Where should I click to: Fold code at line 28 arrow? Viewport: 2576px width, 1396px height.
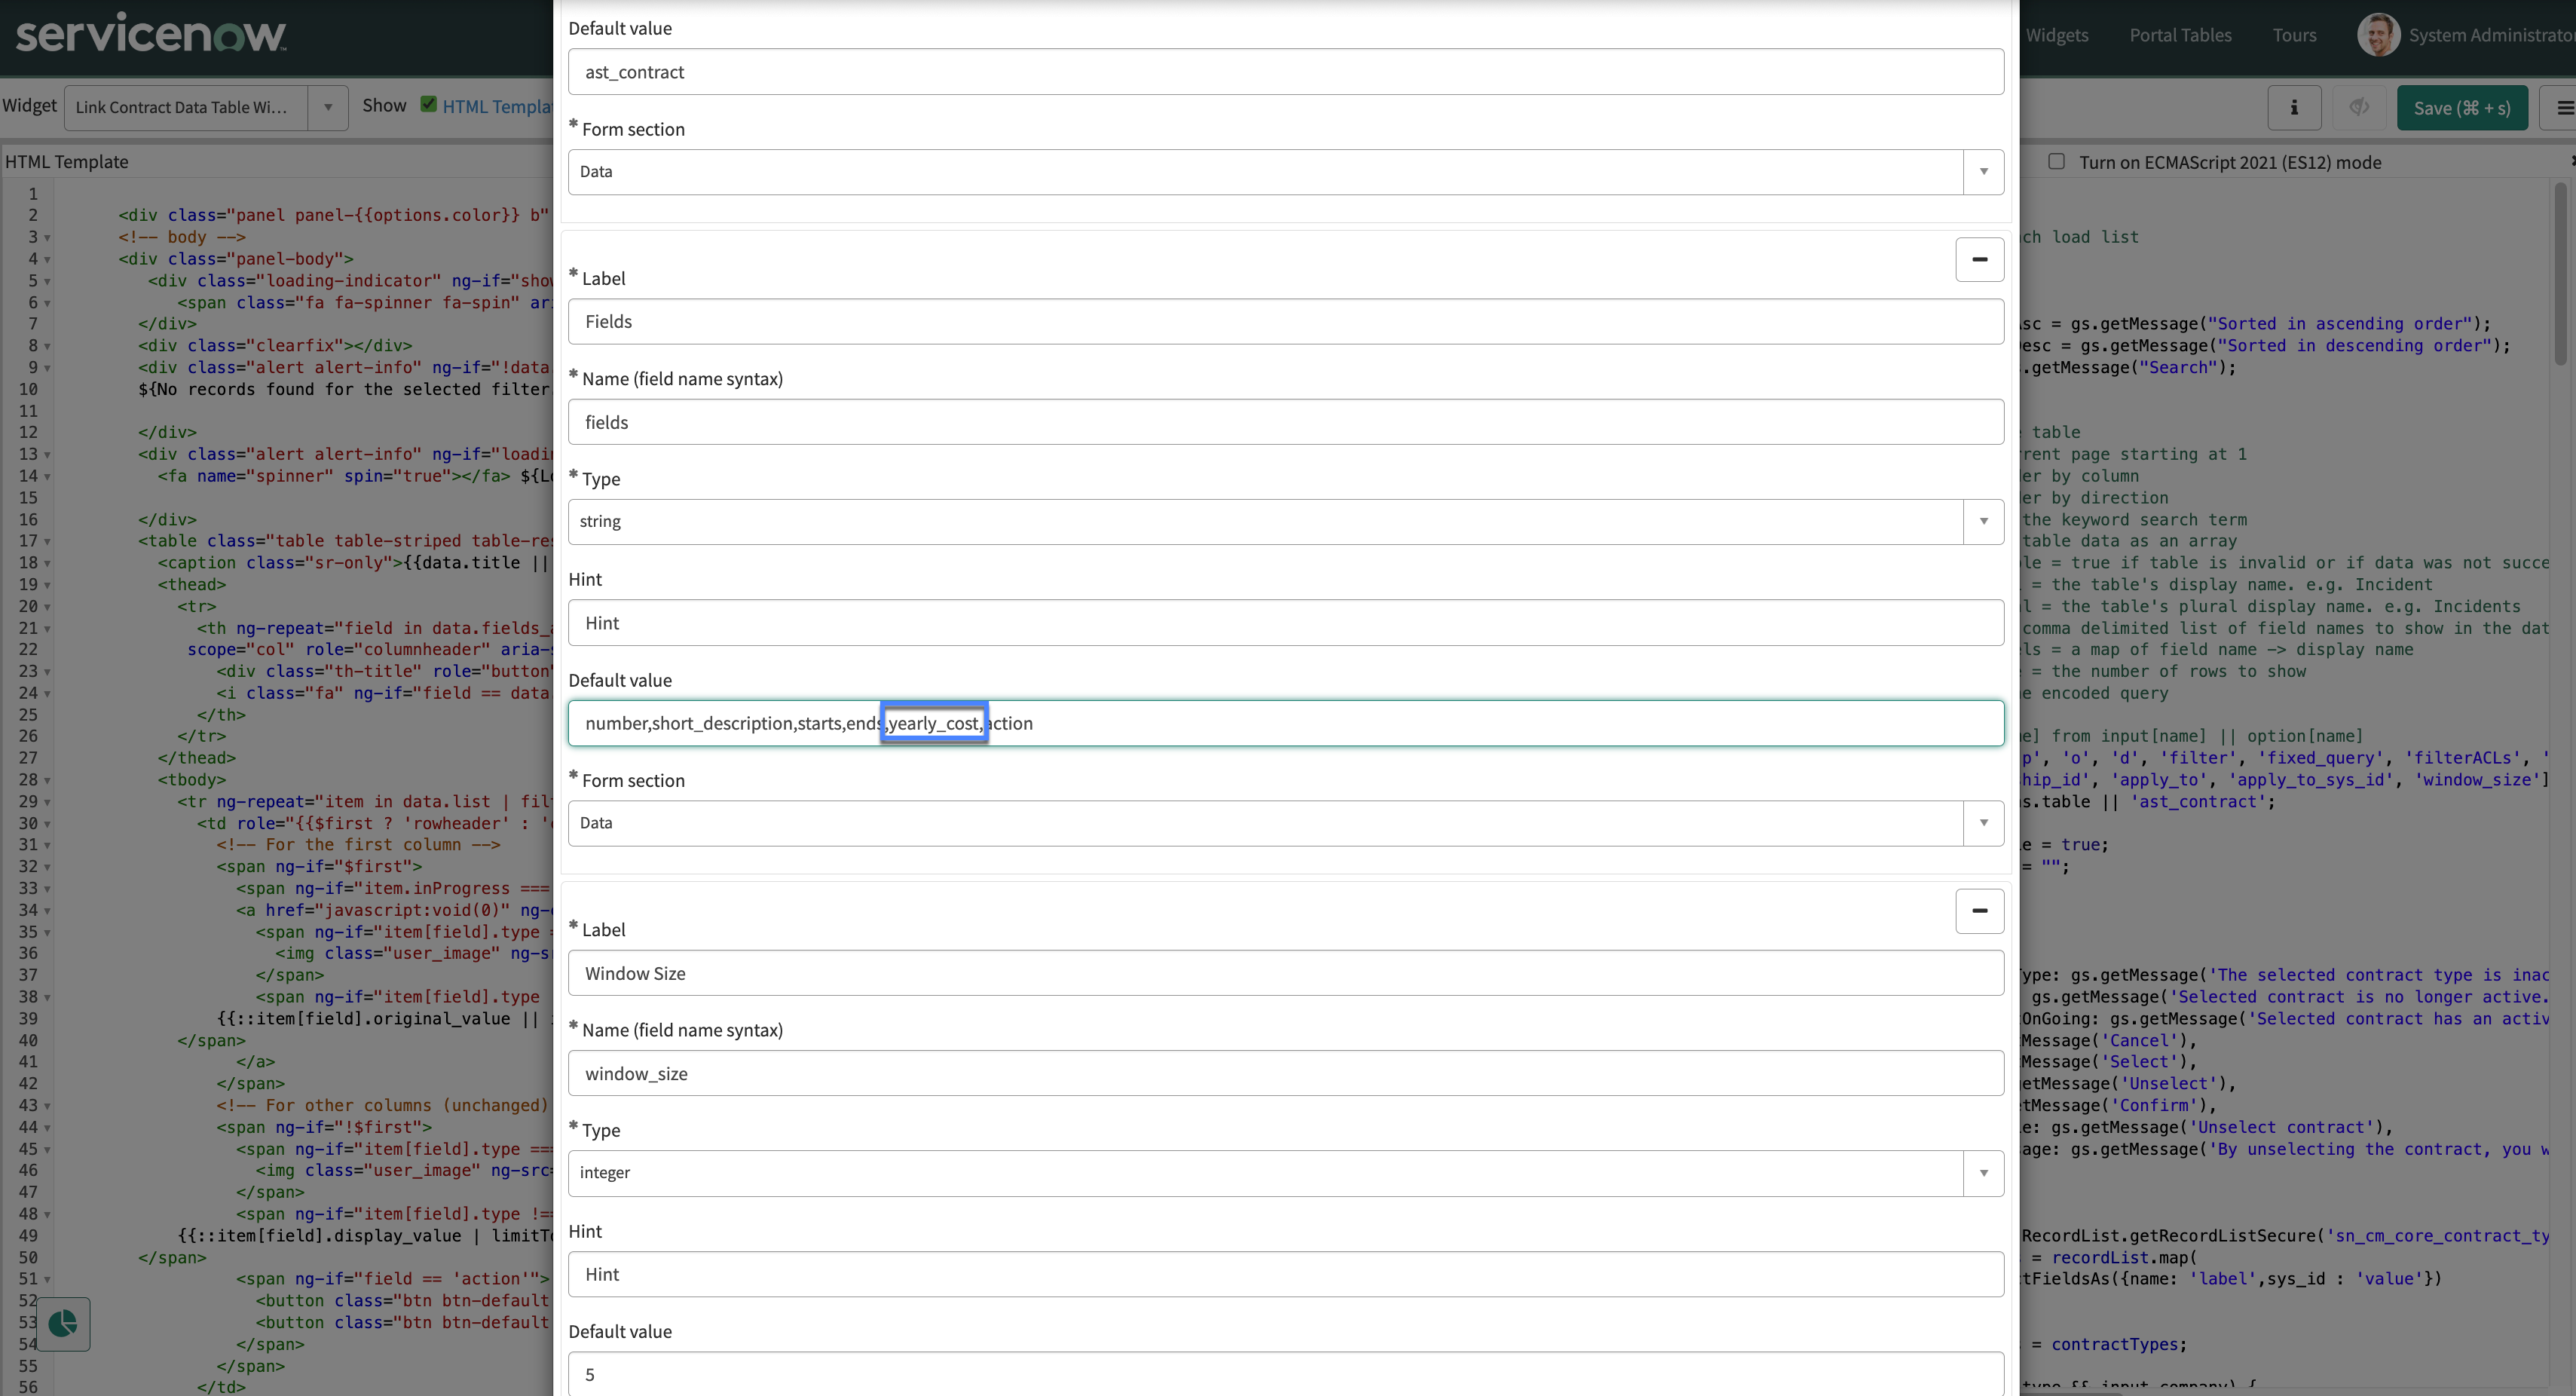(x=47, y=780)
